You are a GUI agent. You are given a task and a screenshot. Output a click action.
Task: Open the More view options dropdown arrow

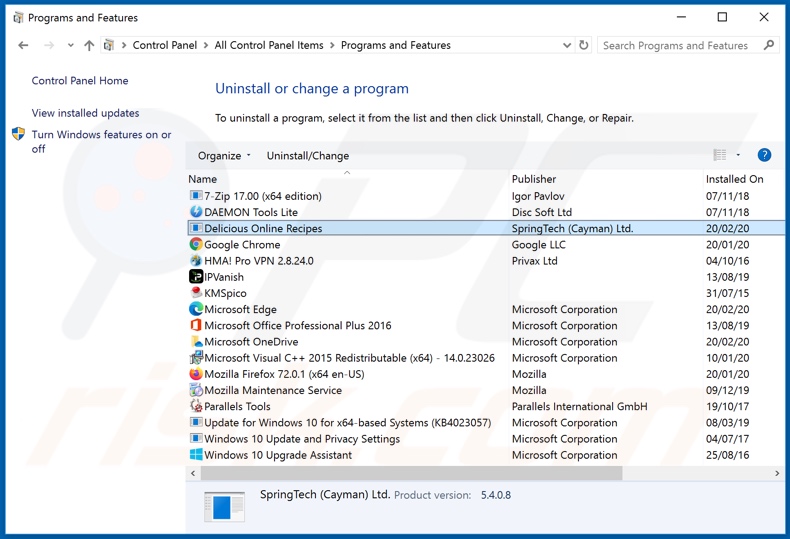click(x=738, y=155)
